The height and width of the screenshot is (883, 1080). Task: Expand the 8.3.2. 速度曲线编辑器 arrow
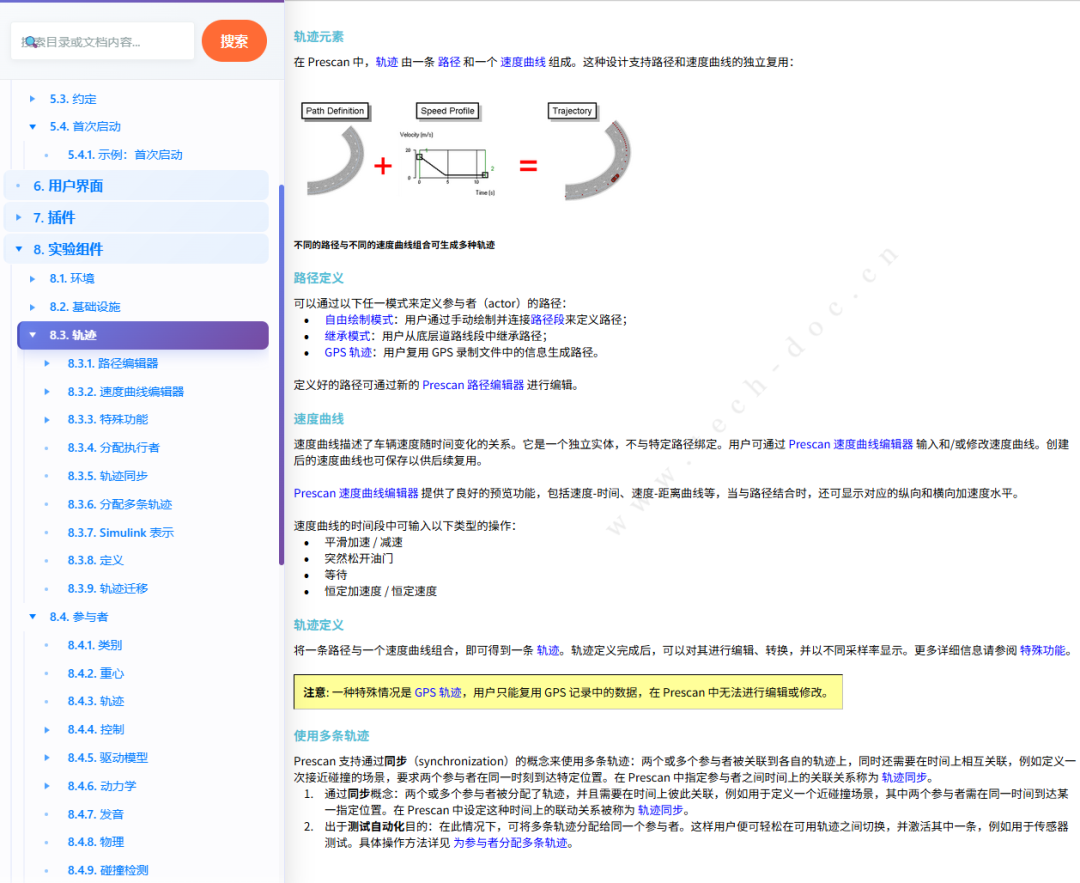(x=47, y=391)
